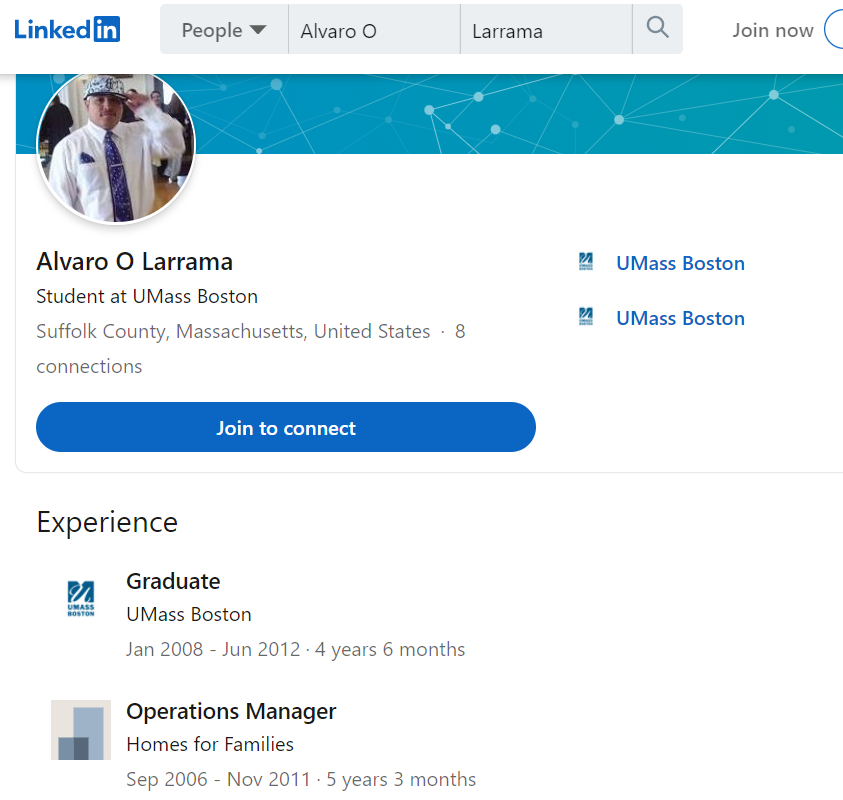Open Homes for Families placeholder company logo

coord(81,730)
